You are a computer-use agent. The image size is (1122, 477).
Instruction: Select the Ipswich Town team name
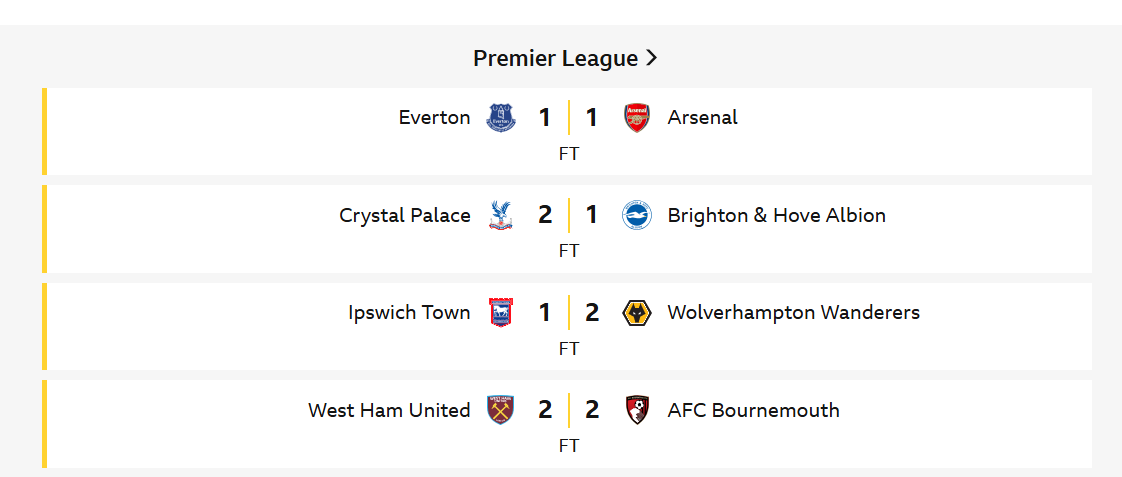[409, 312]
